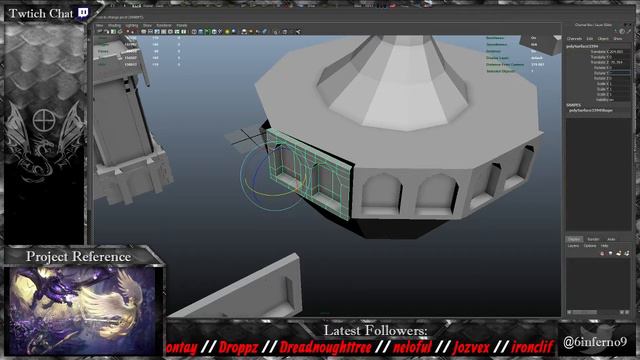Image resolution: width=640 pixels, height=360 pixels.
Task: Switch to the Render layer tab
Action: pos(593,239)
